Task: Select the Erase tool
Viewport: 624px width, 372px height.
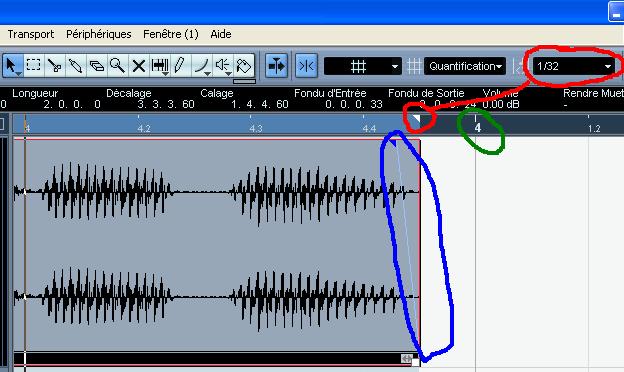Action: click(97, 66)
